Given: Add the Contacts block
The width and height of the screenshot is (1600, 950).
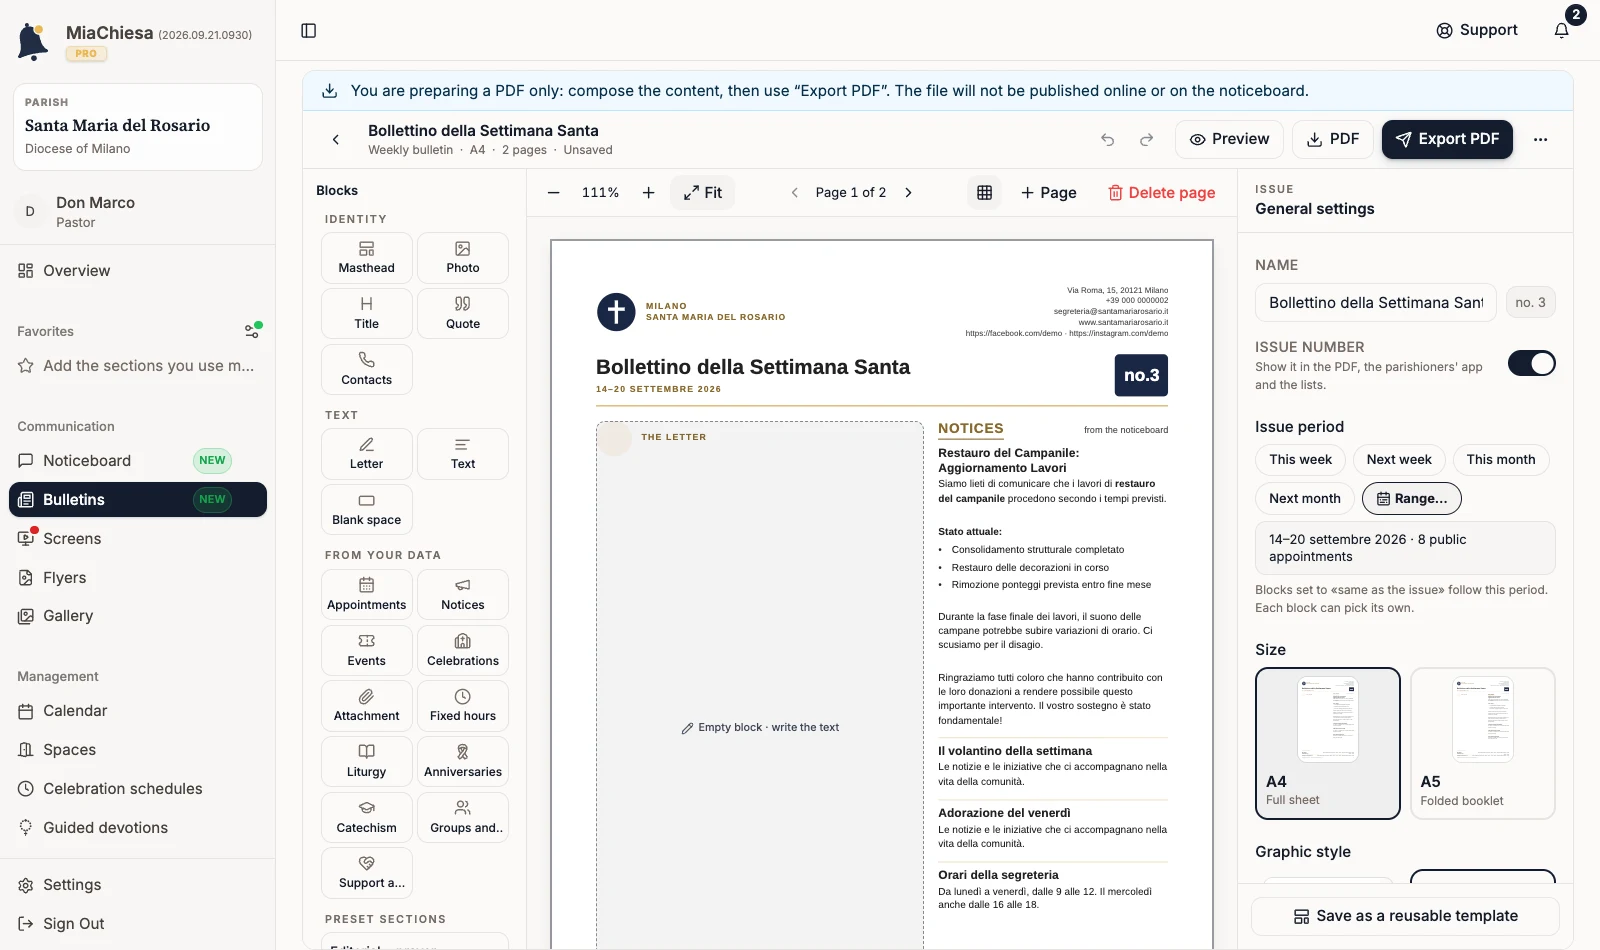Looking at the screenshot, I should click(x=367, y=370).
